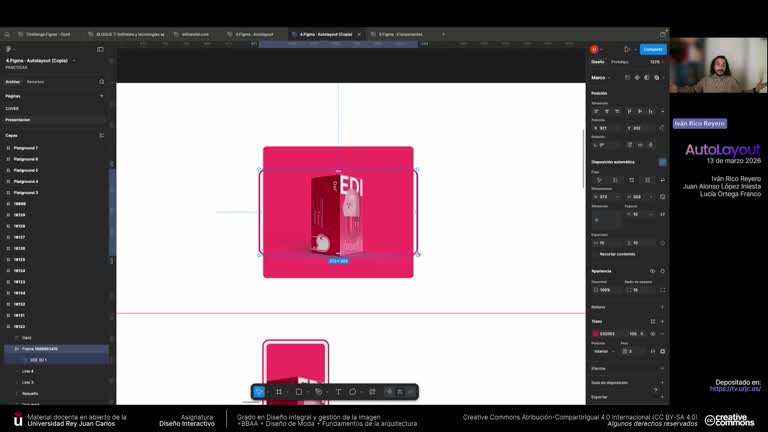768x432 pixels.
Task: Switch to the Archivo tab
Action: 13,82
